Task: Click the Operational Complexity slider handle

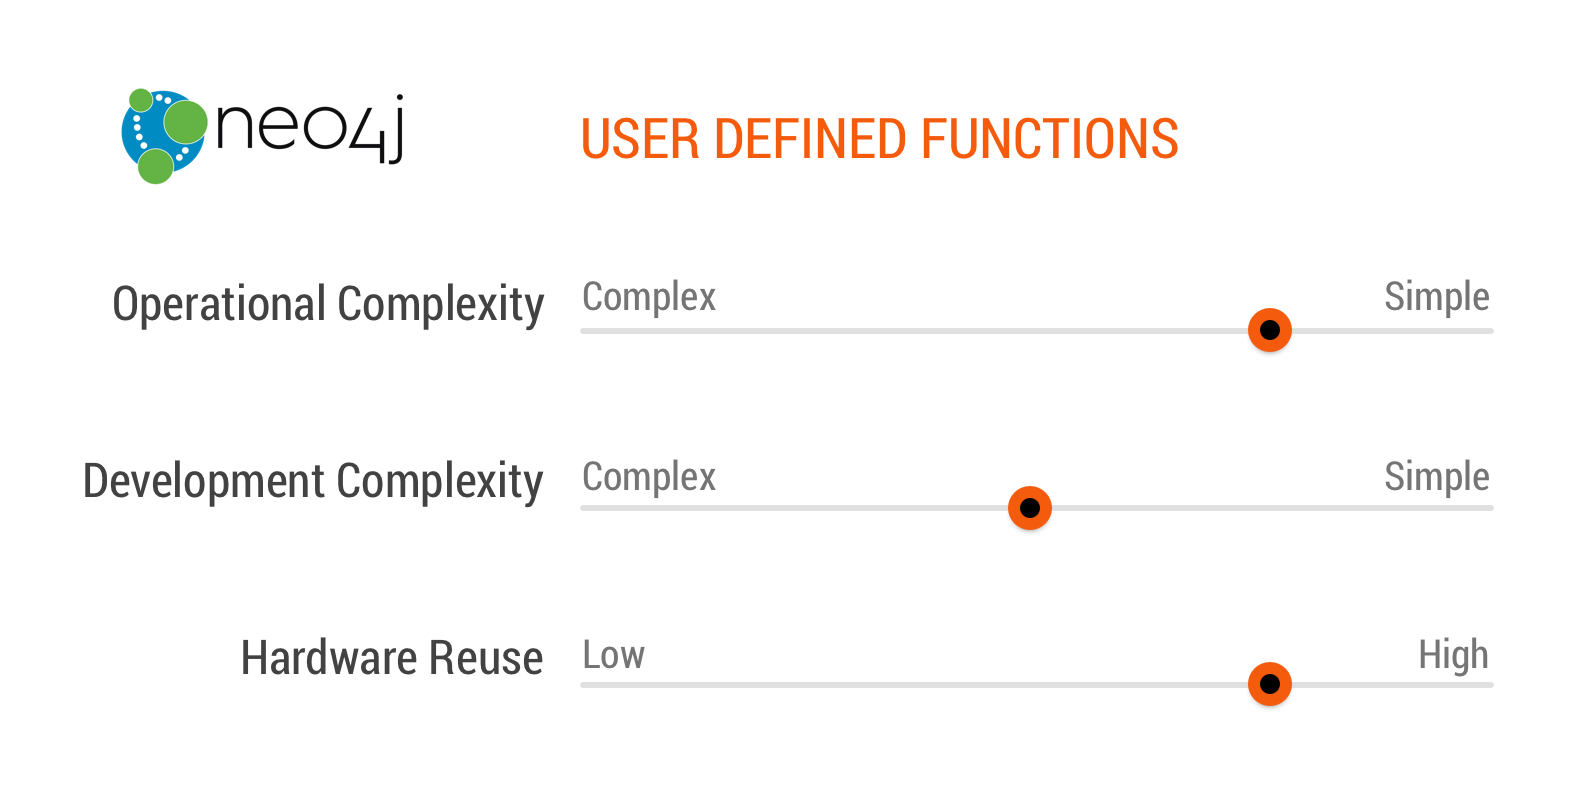Action: point(1270,330)
